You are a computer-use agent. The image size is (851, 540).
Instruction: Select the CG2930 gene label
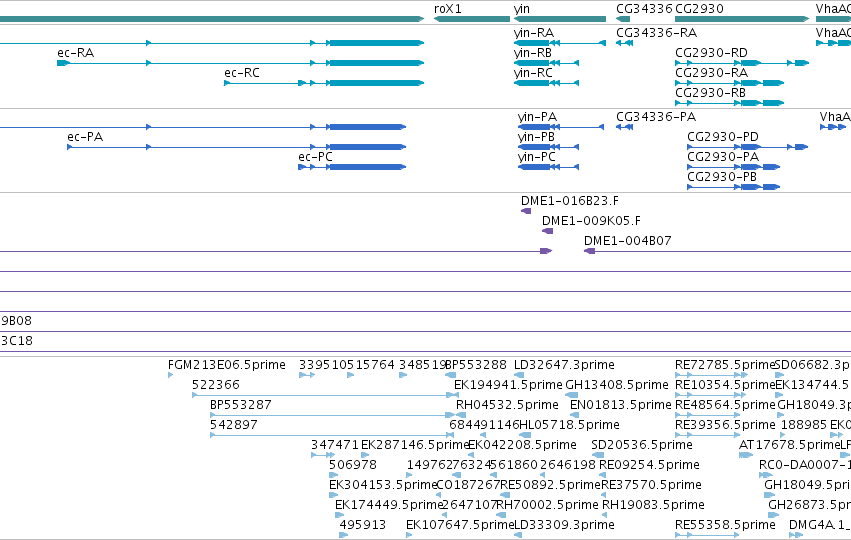point(699,9)
